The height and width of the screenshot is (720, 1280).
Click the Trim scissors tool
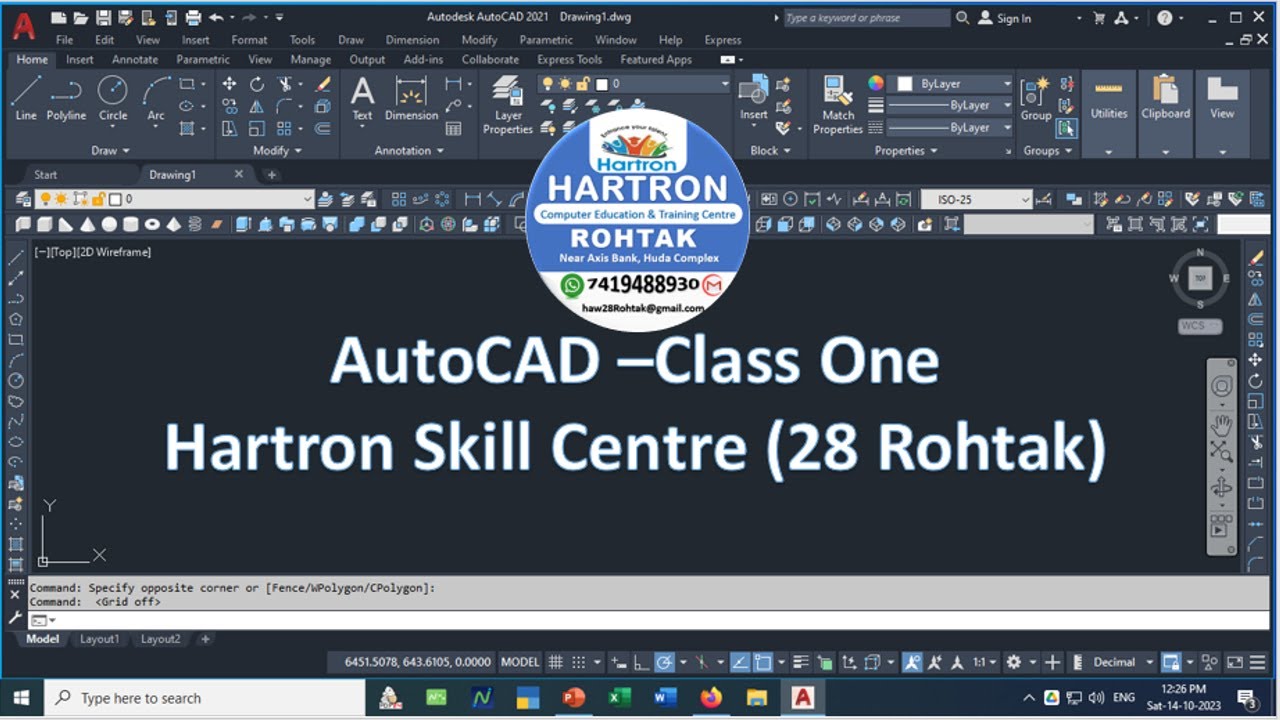285,84
